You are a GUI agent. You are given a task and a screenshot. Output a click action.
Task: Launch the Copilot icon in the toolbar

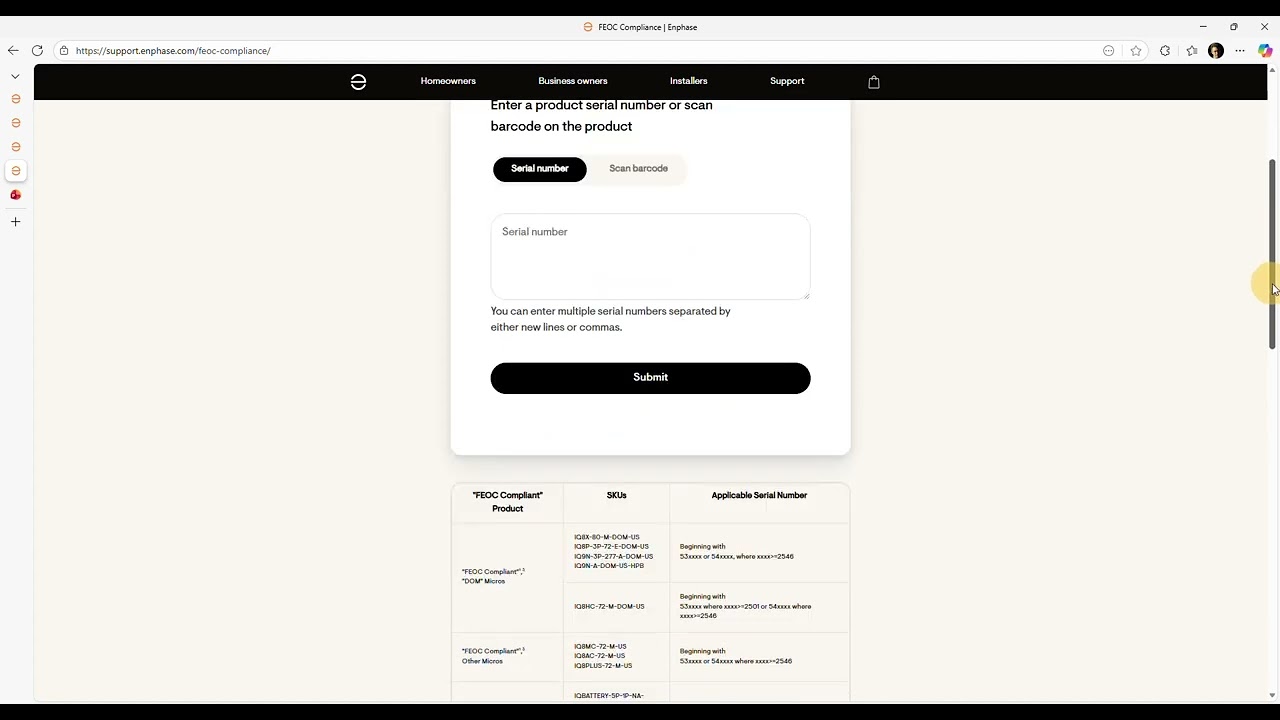pos(1265,51)
